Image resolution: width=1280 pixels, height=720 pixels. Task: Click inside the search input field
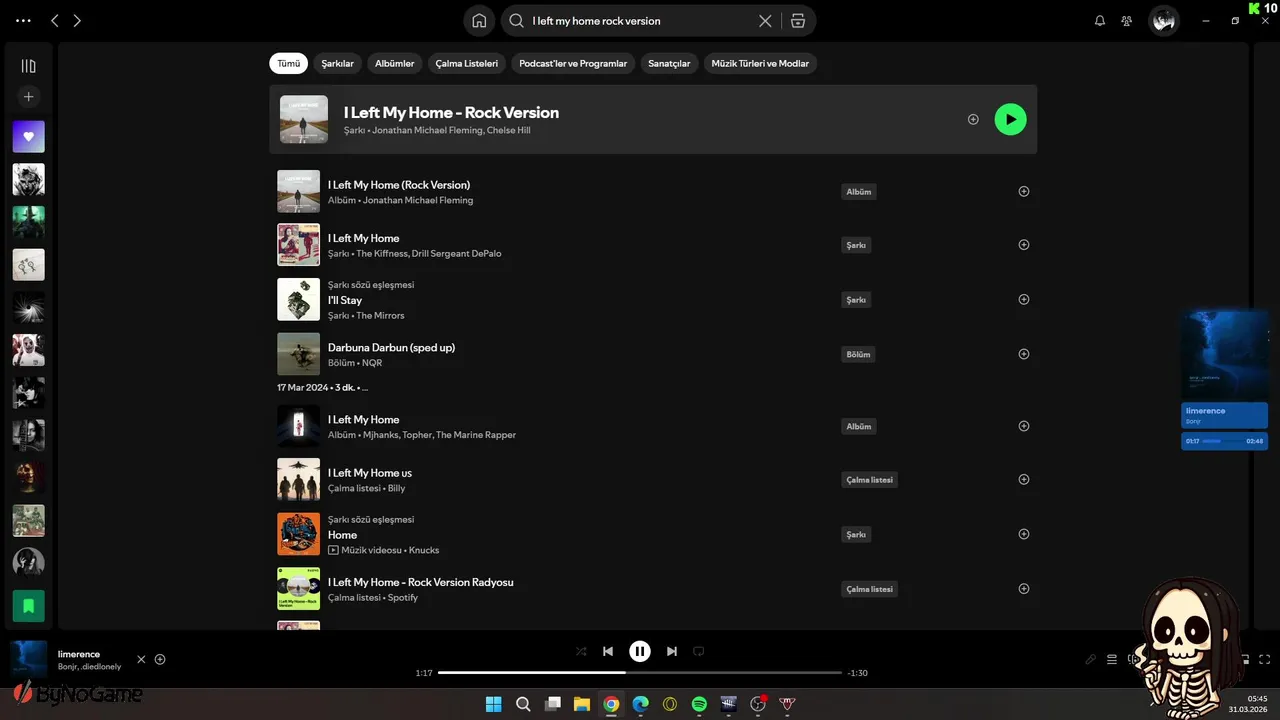(640, 21)
